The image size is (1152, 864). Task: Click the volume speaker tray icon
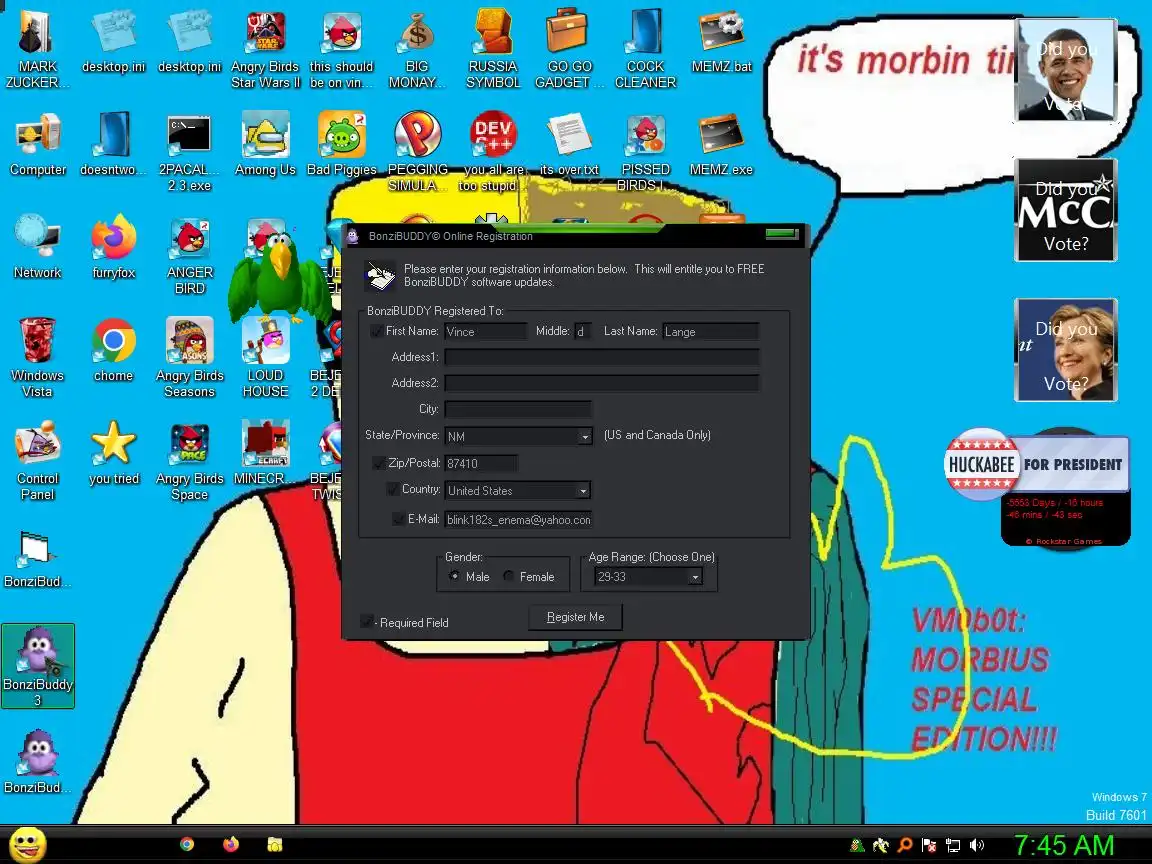[x=976, y=845]
